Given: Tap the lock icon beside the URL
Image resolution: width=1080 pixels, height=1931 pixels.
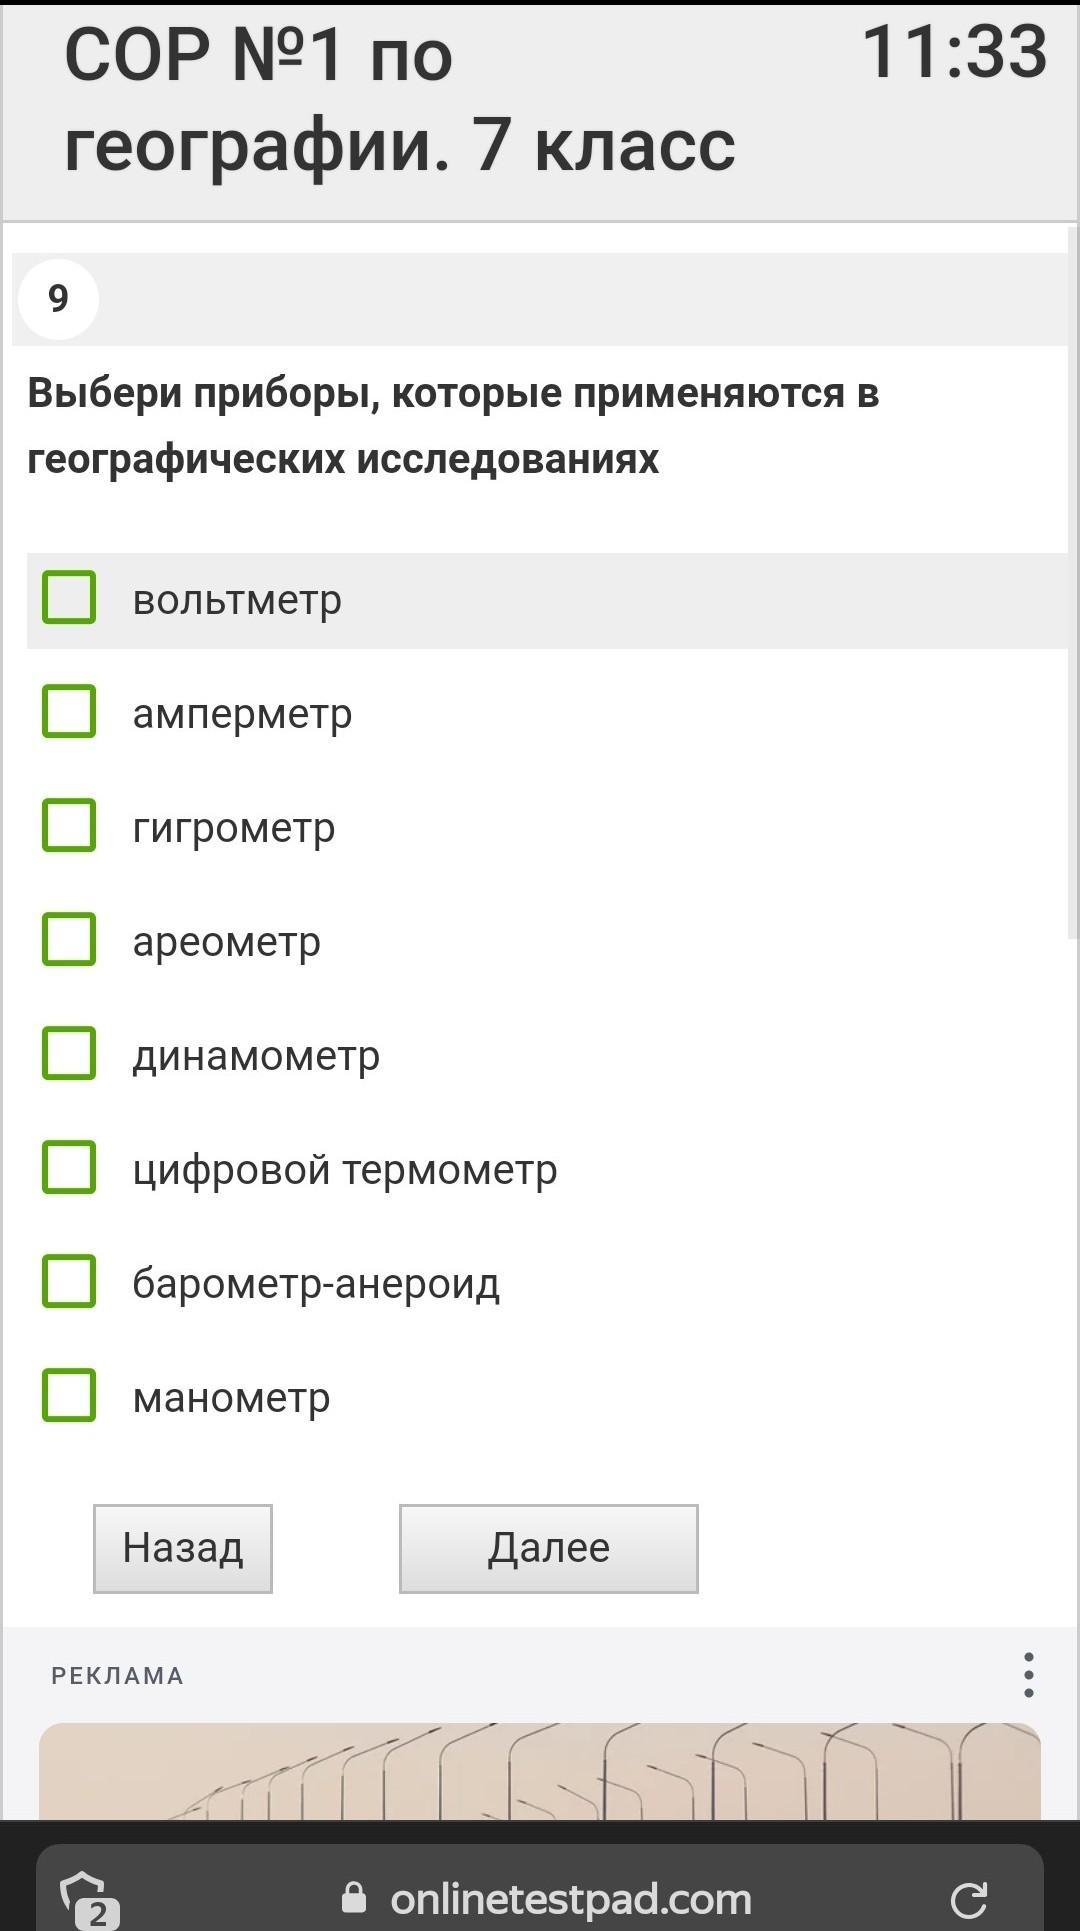Looking at the screenshot, I should (x=354, y=1898).
